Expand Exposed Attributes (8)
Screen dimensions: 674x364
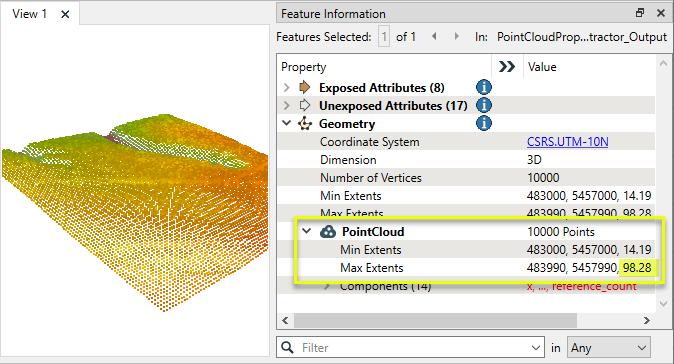point(287,88)
